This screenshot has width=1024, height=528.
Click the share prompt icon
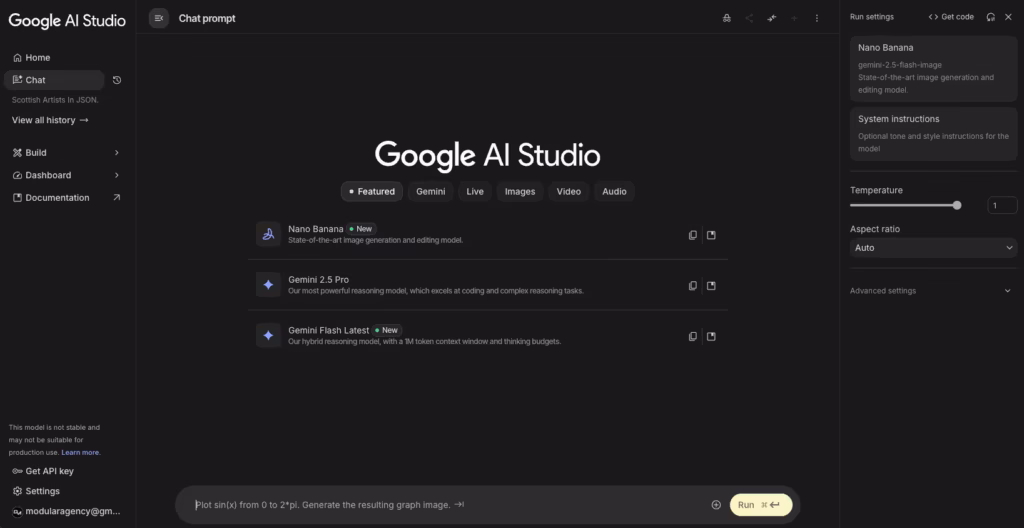coord(749,18)
